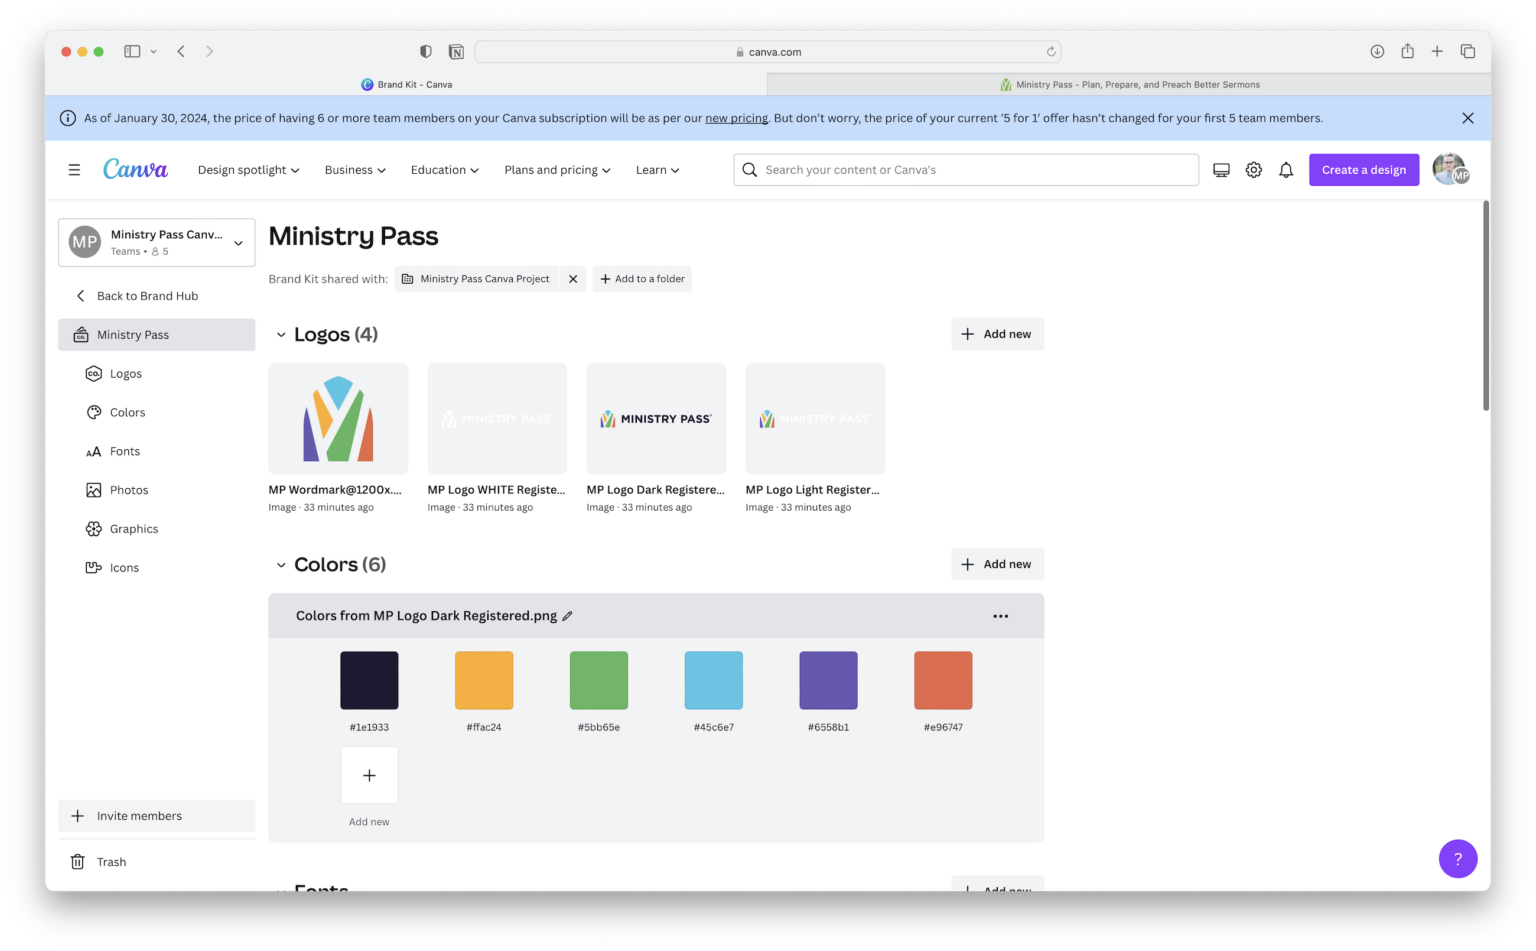Select Colors in the Brand Kit sidebar
1536x951 pixels.
(x=127, y=412)
